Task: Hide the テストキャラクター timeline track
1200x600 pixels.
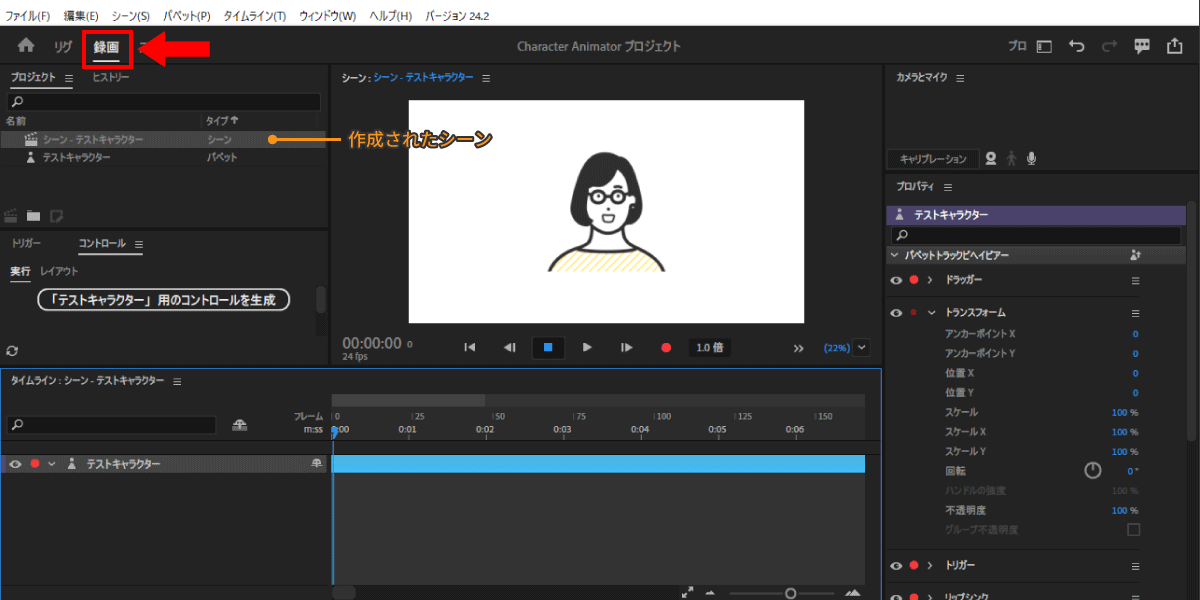Action: [x=15, y=464]
